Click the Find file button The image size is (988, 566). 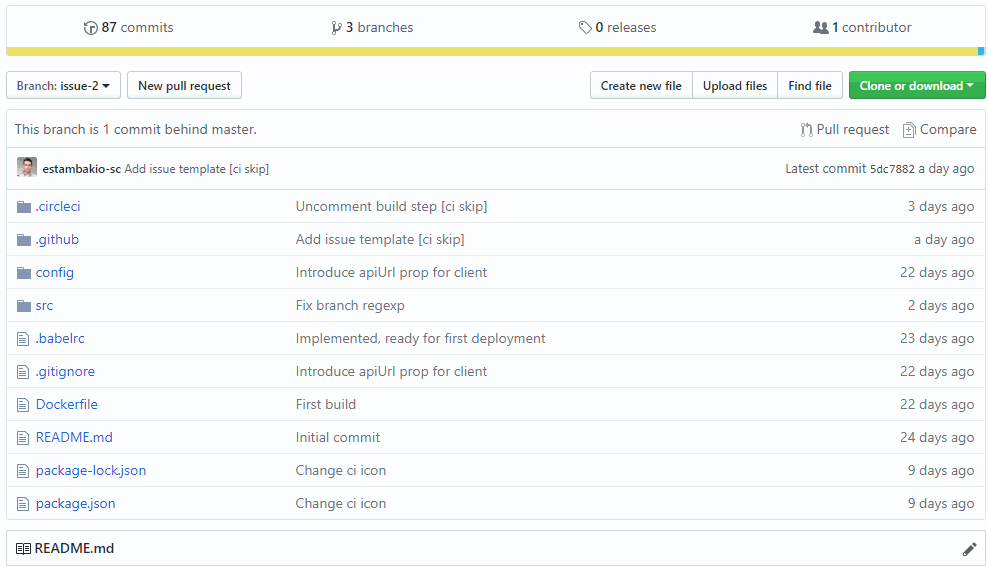[x=809, y=86]
